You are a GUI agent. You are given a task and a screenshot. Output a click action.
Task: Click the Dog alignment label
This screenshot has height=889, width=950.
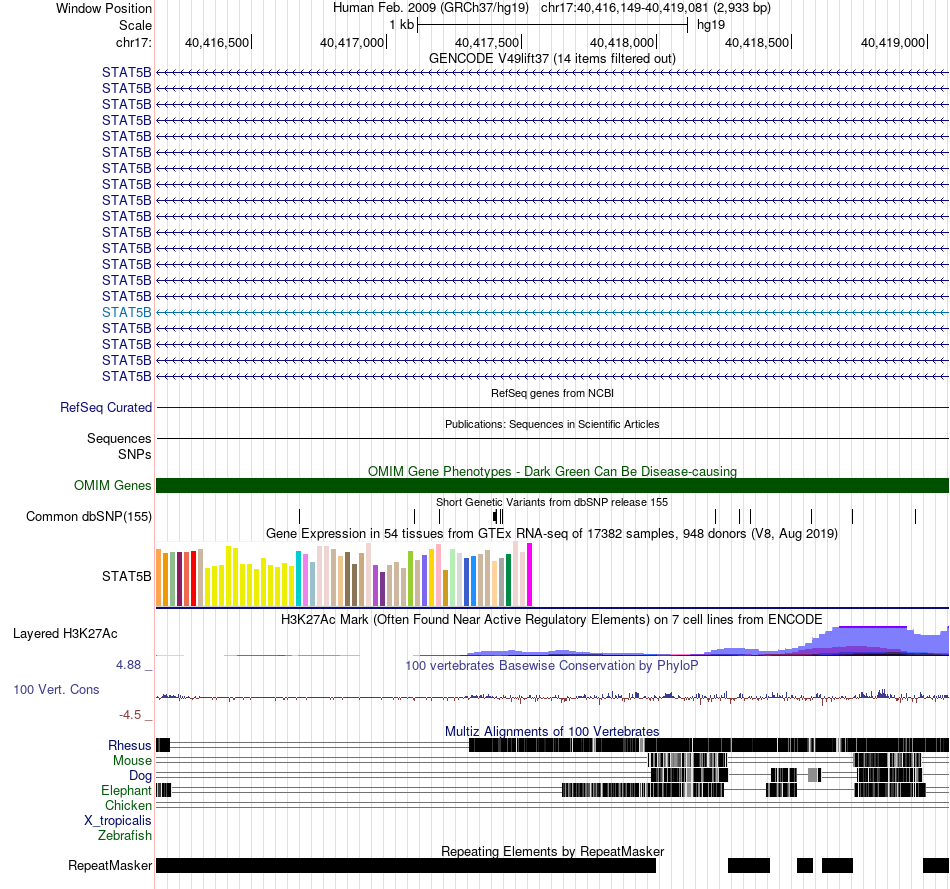[140, 776]
